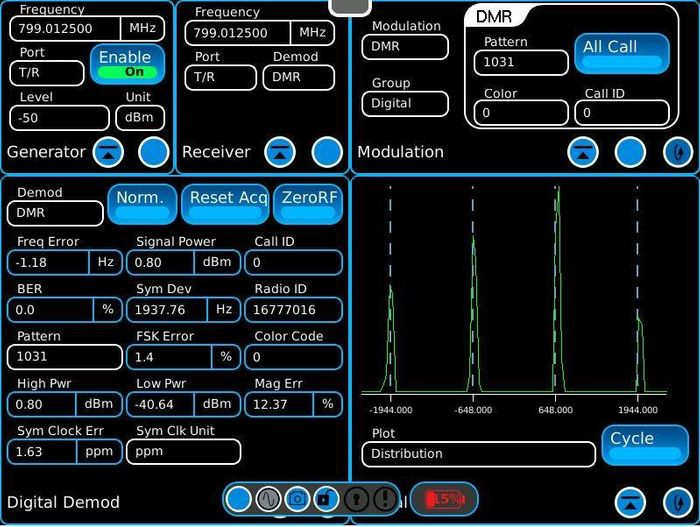Click the open padlock icon

(x=326, y=499)
